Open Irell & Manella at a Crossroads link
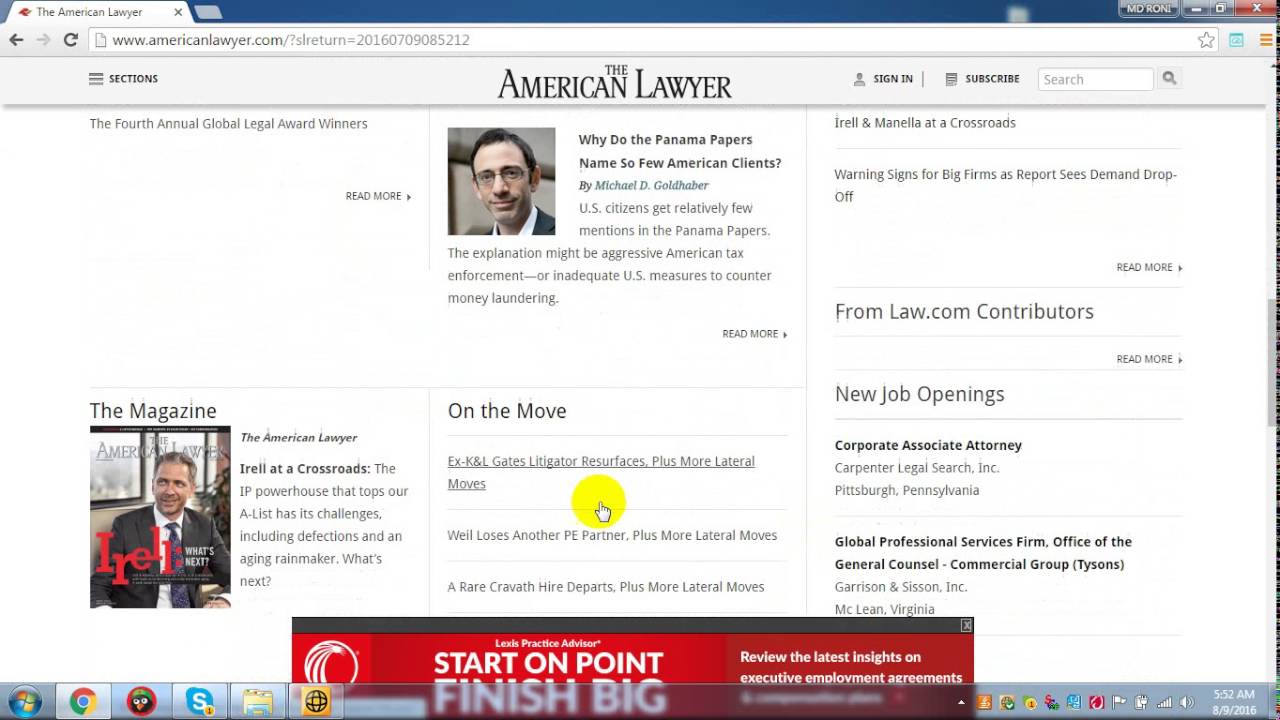The width and height of the screenshot is (1280, 720). click(925, 123)
